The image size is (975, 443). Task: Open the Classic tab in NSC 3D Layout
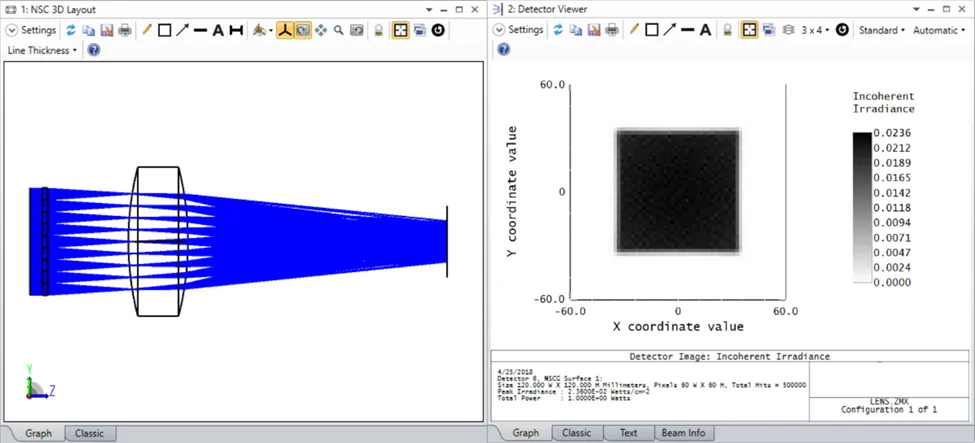[x=90, y=433]
